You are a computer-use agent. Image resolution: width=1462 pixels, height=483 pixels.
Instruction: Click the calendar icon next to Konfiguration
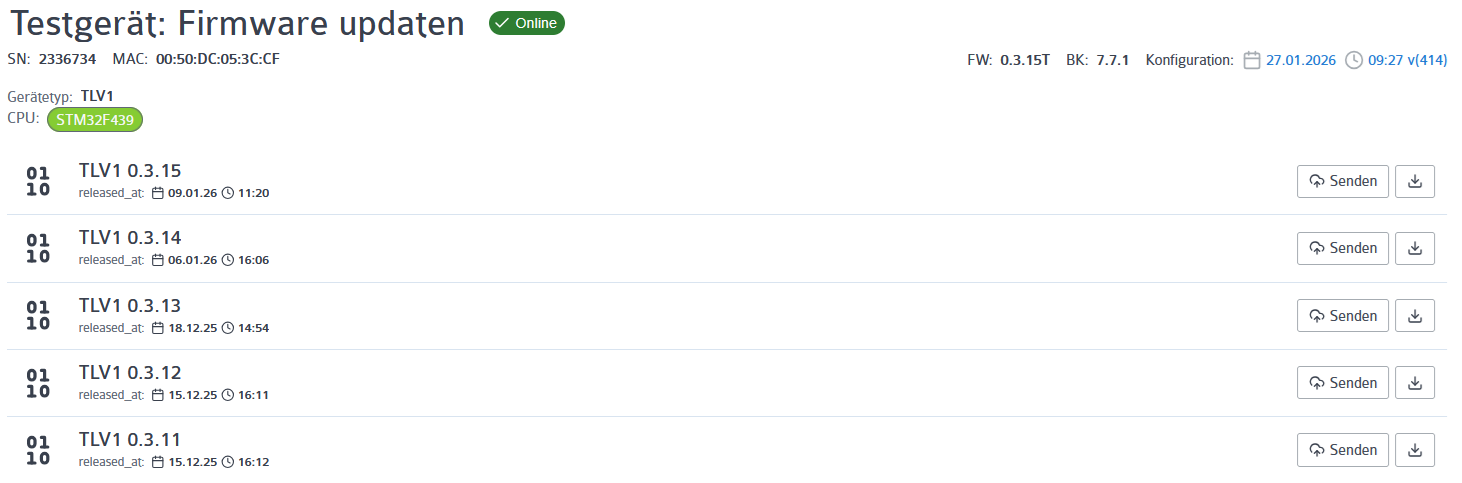(1252, 60)
